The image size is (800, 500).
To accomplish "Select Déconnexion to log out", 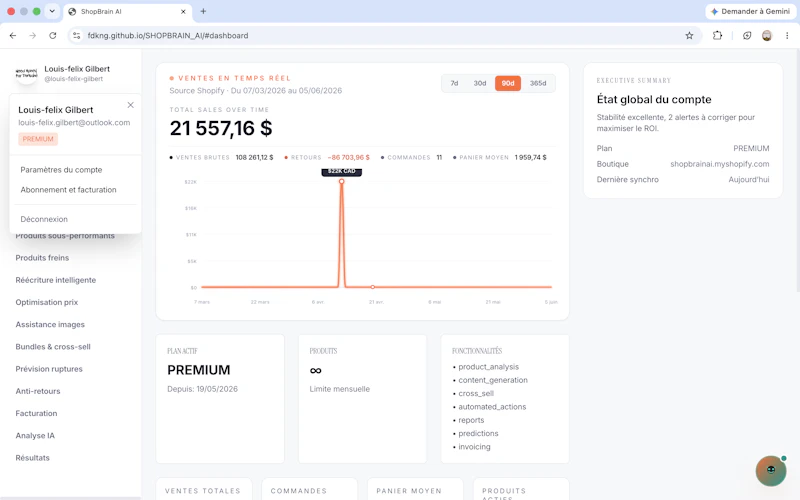I will pos(44,219).
